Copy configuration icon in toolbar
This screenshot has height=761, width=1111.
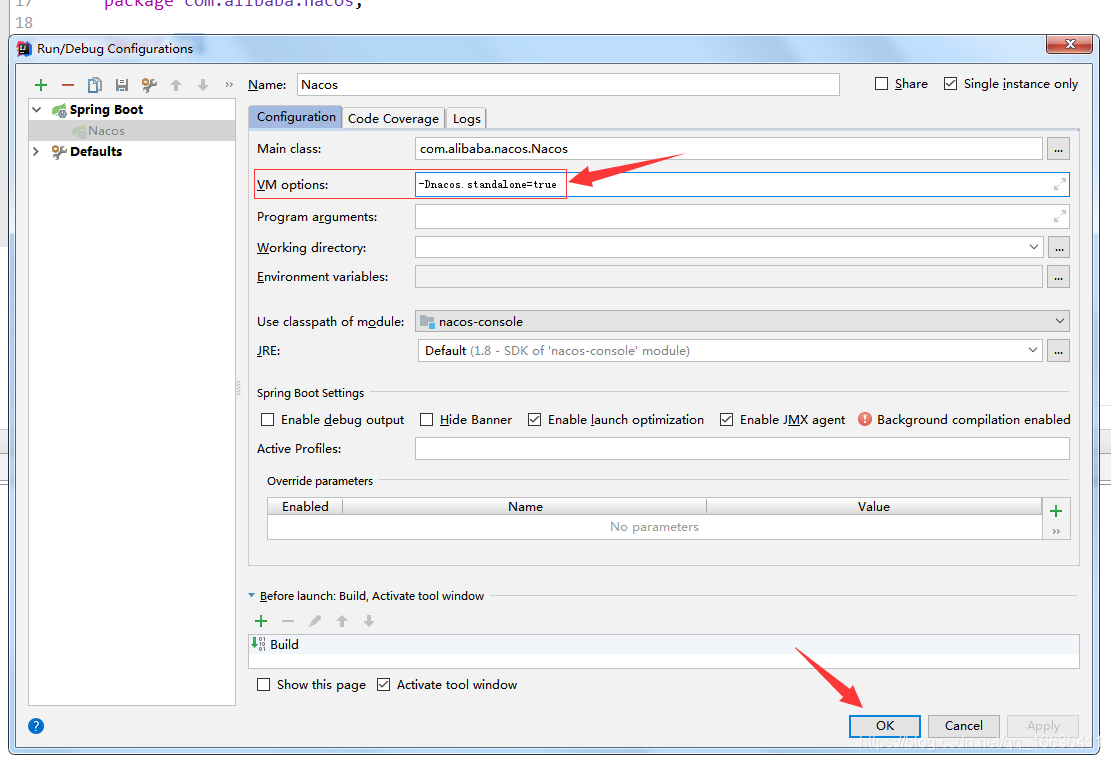coord(94,85)
